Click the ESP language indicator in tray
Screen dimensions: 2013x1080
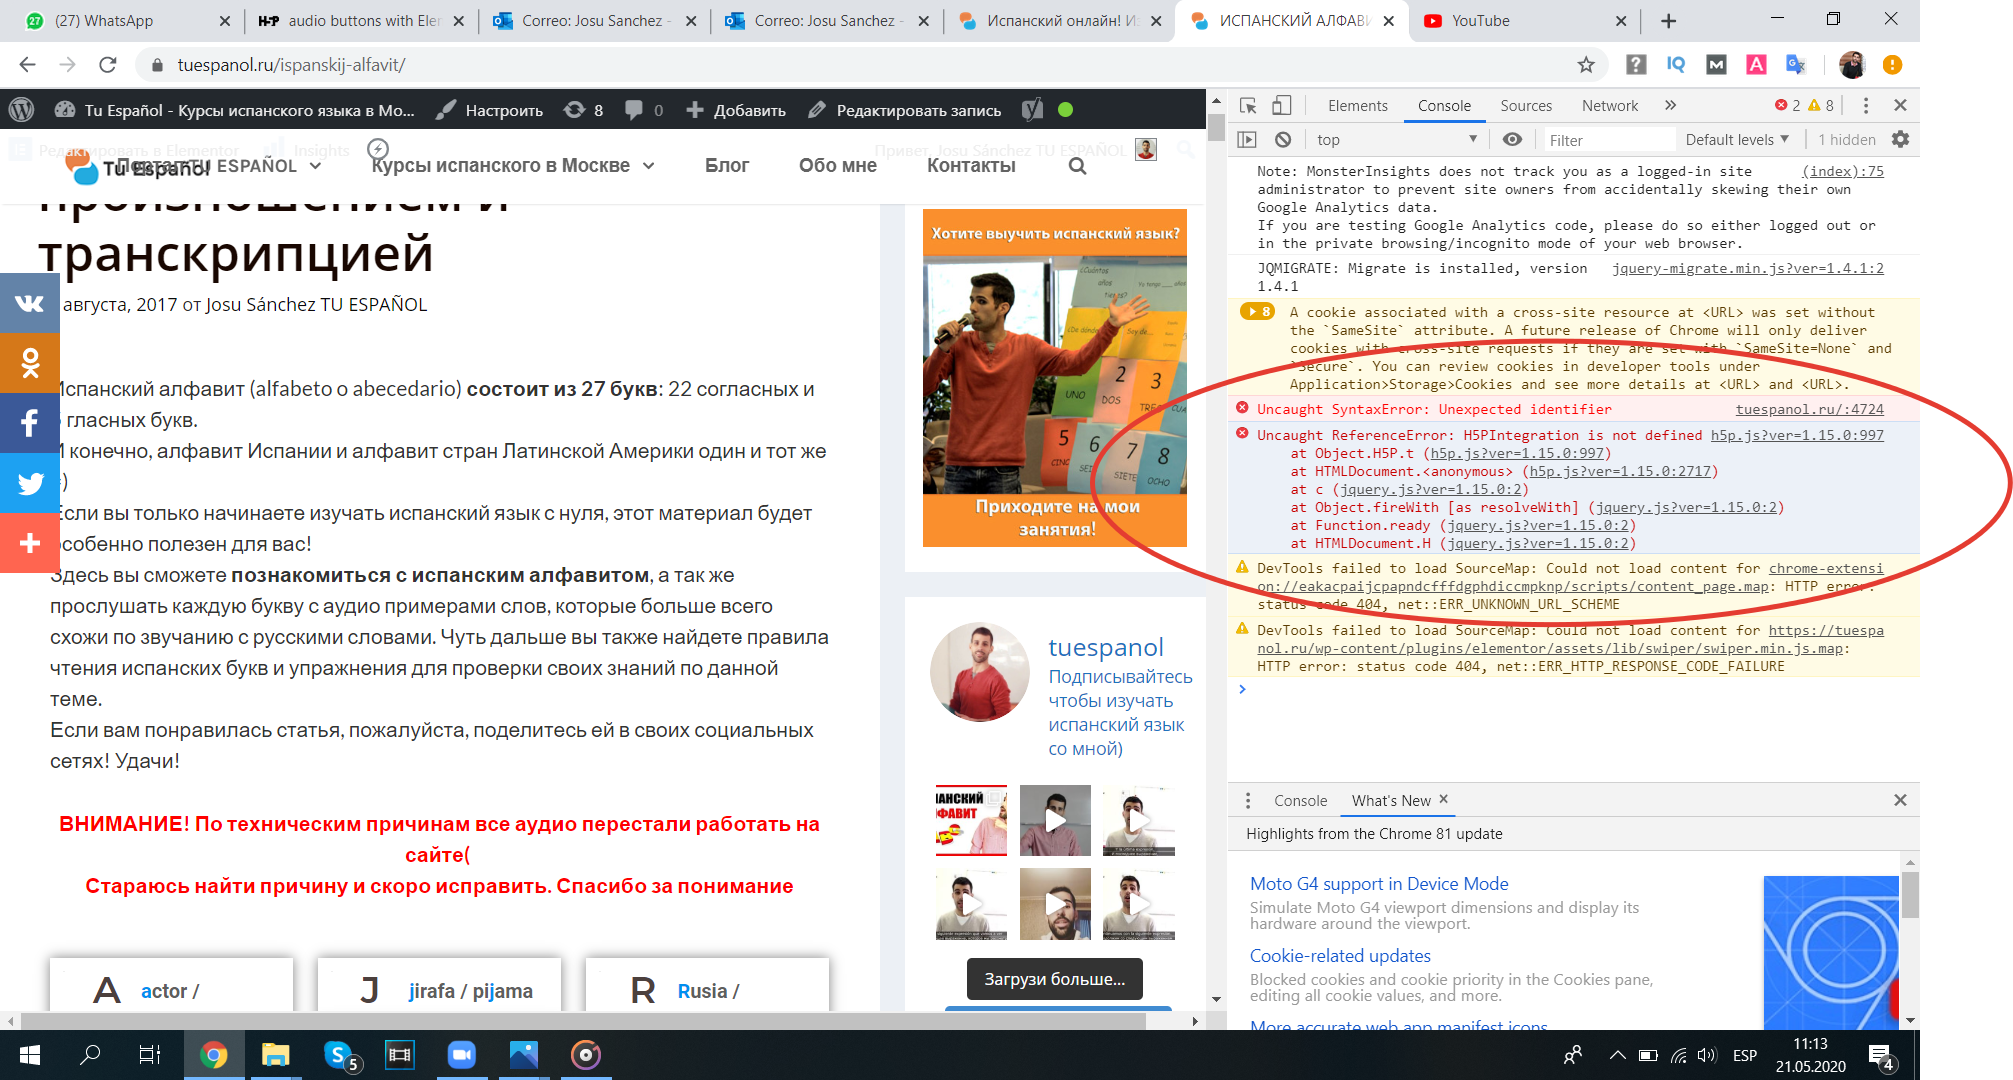[x=1744, y=1055]
